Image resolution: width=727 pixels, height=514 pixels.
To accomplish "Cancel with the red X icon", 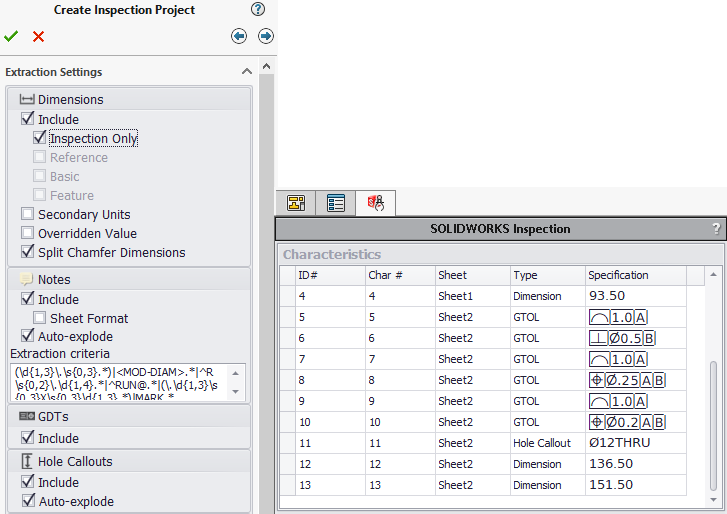I will pyautogui.click(x=38, y=36).
